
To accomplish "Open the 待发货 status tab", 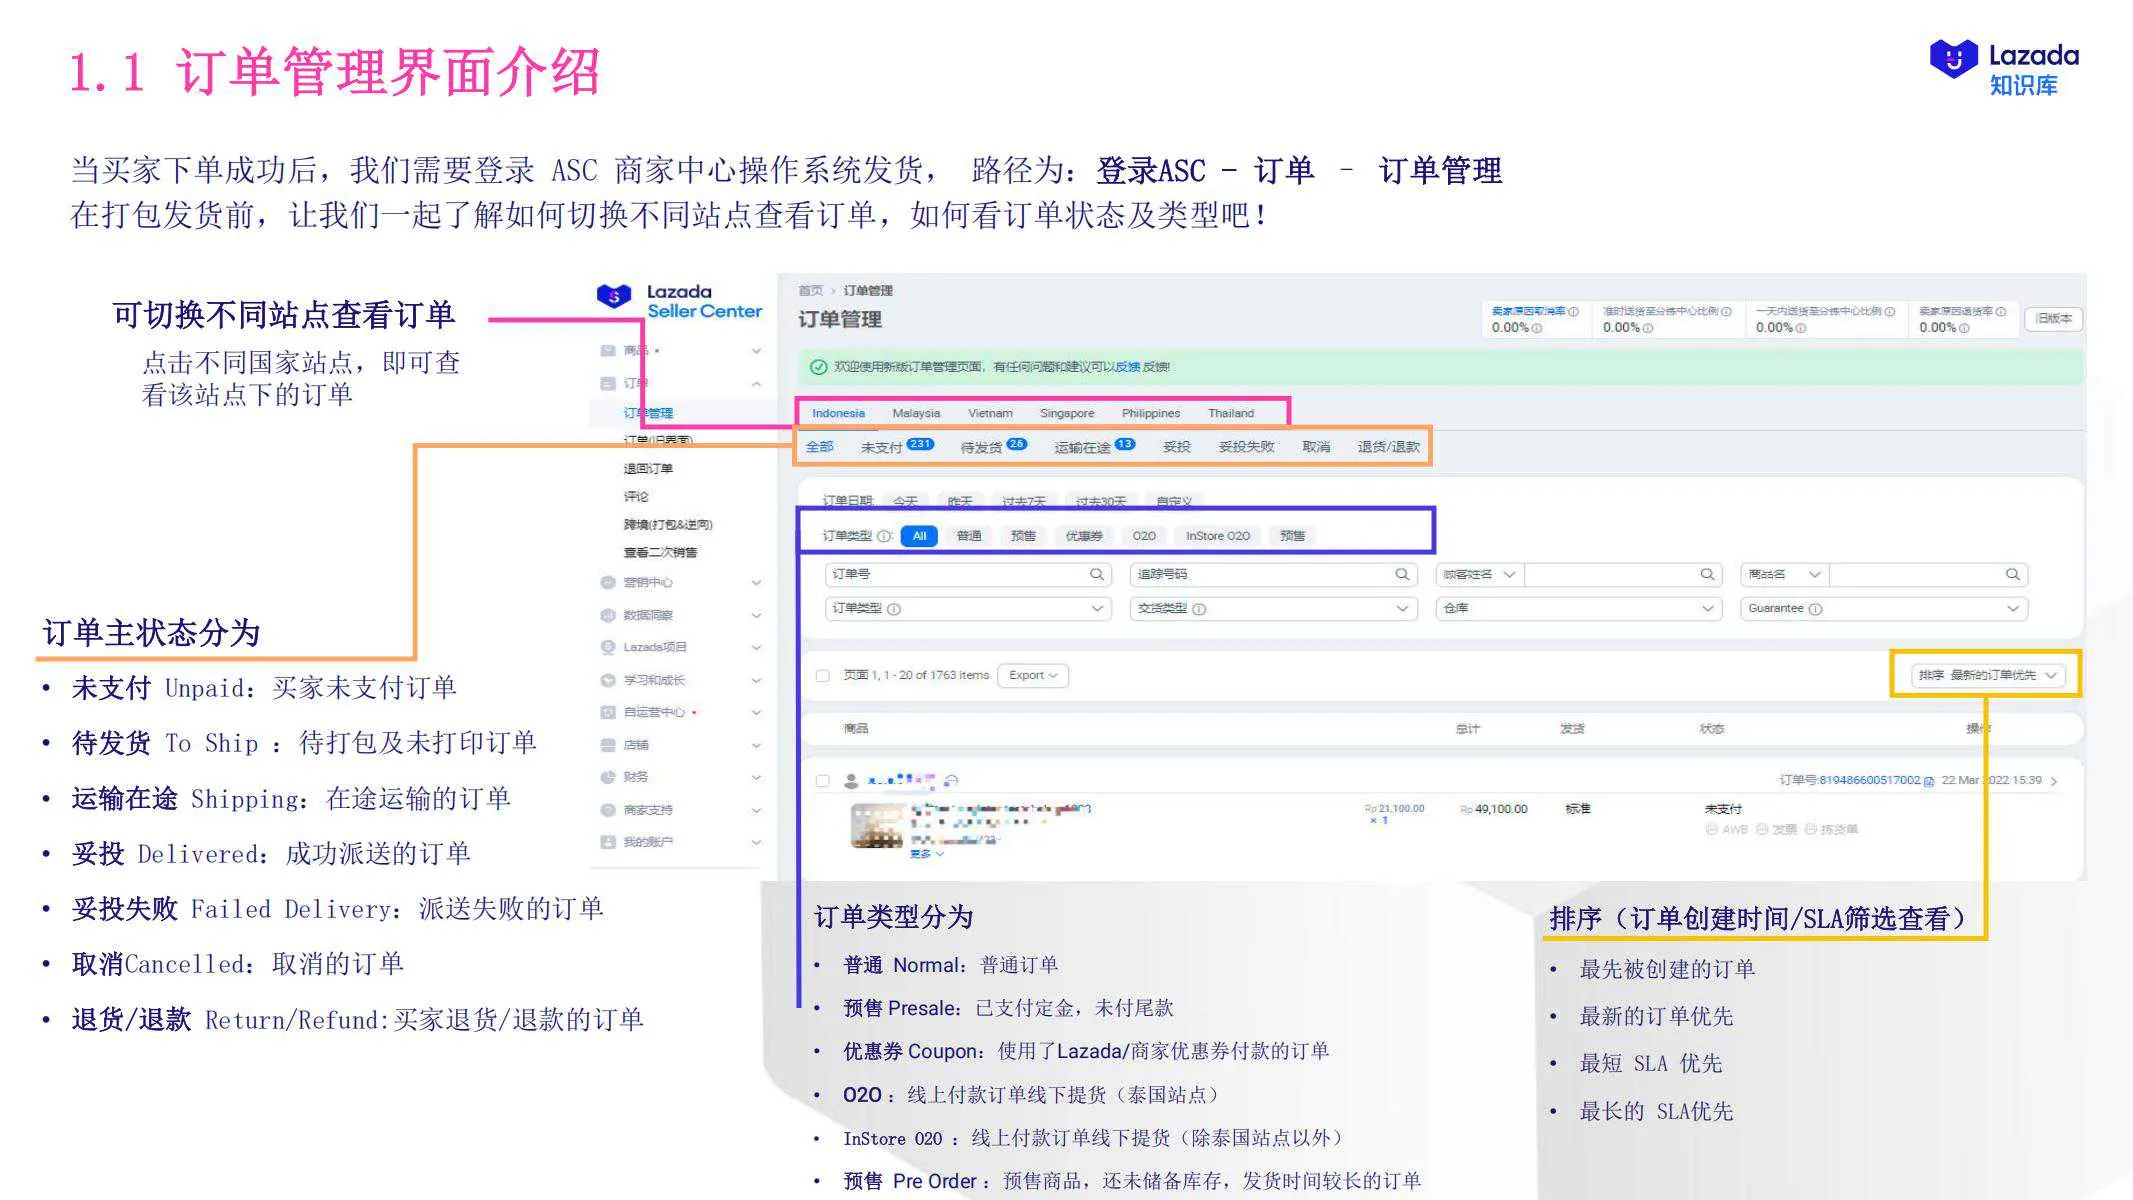I will pyautogui.click(x=984, y=447).
